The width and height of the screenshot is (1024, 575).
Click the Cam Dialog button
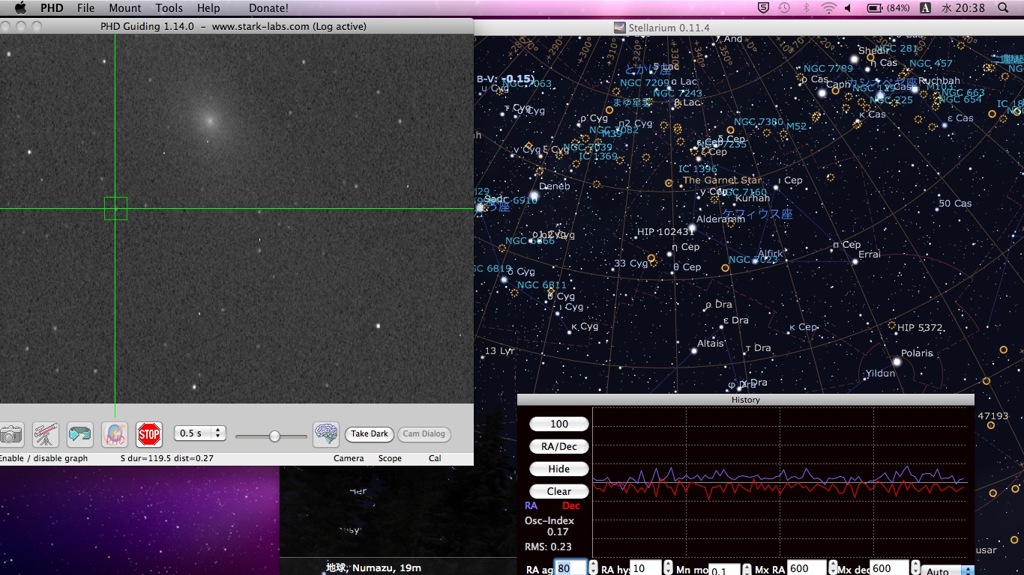[x=424, y=434]
